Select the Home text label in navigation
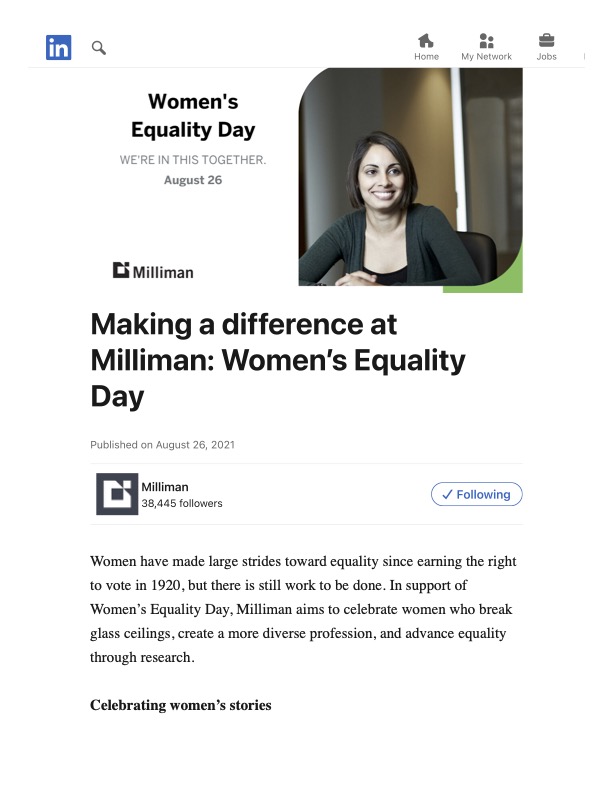The height and width of the screenshot is (792, 612). (426, 57)
